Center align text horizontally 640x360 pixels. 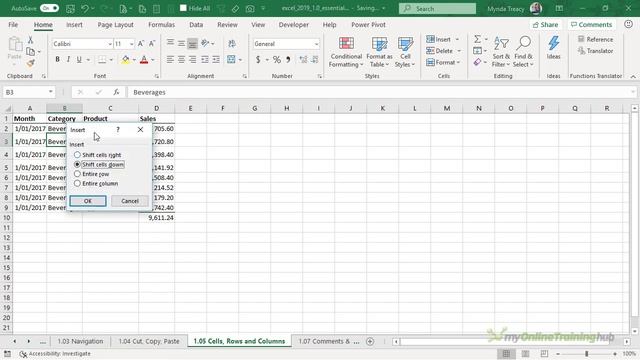[181, 60]
